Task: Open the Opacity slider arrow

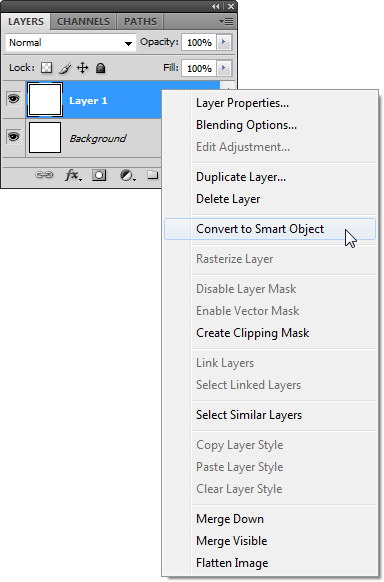Action: click(224, 42)
